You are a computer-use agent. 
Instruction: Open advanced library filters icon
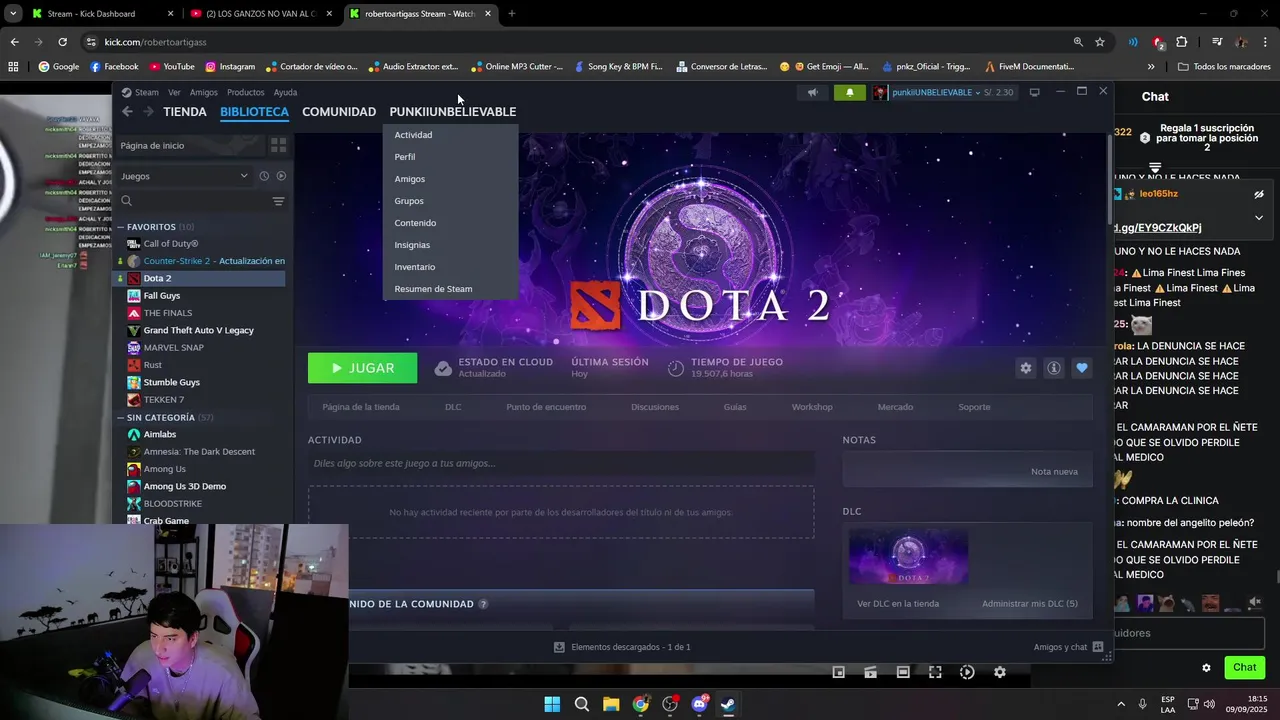tap(279, 201)
